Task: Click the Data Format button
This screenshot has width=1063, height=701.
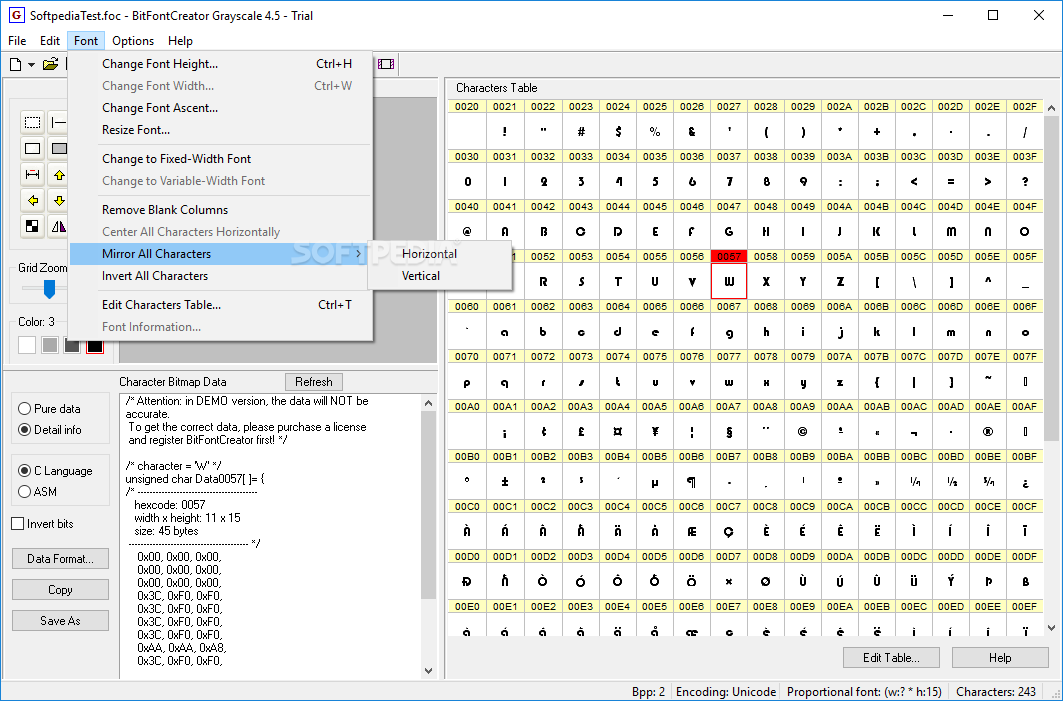Action: 60,559
